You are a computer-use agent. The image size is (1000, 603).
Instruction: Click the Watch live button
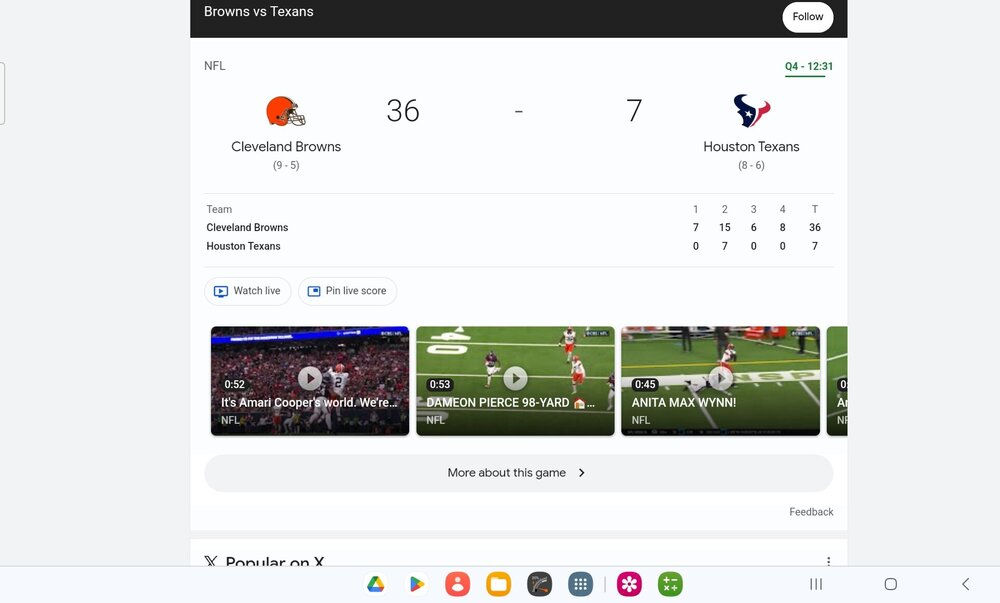click(247, 291)
